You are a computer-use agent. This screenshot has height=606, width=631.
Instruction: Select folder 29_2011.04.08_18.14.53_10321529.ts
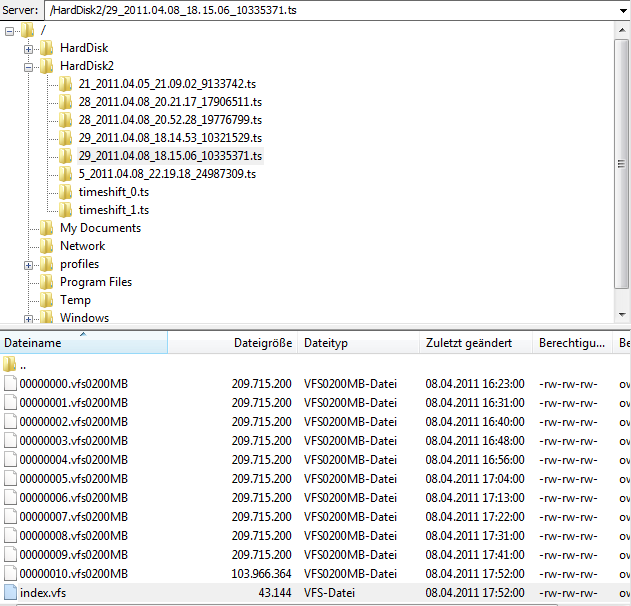[x=170, y=138]
